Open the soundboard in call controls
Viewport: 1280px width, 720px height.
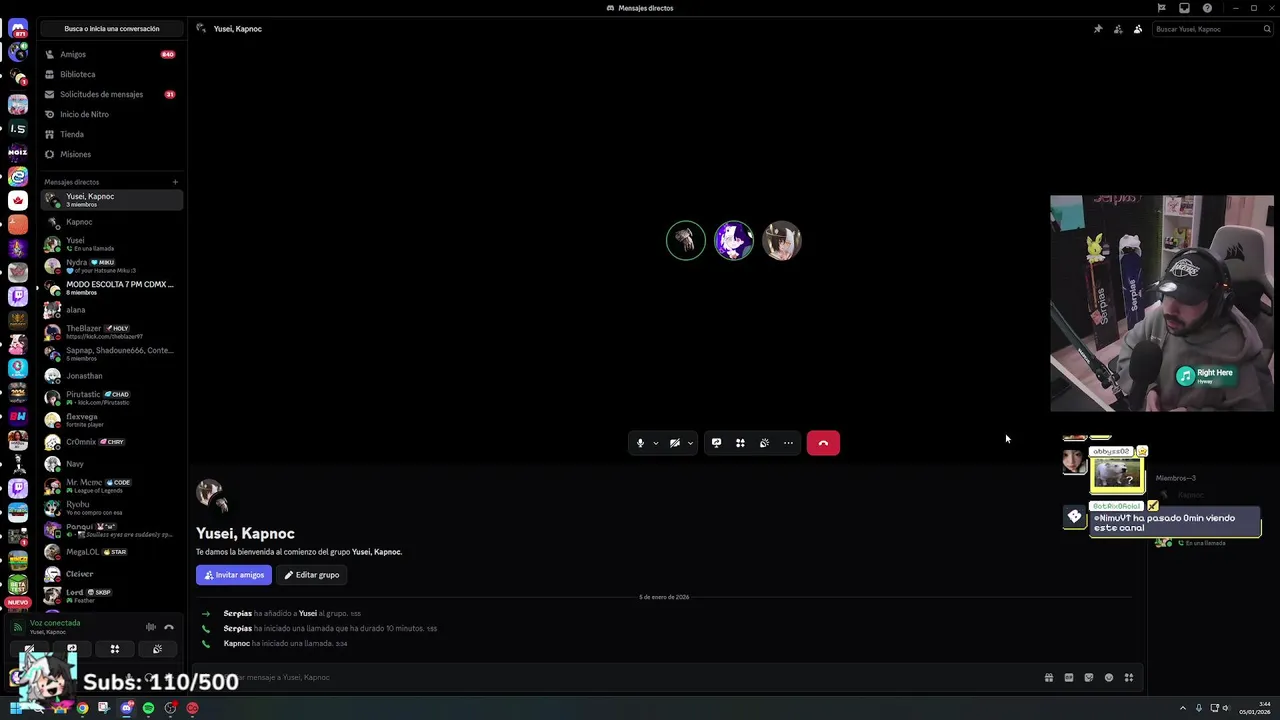pos(764,443)
